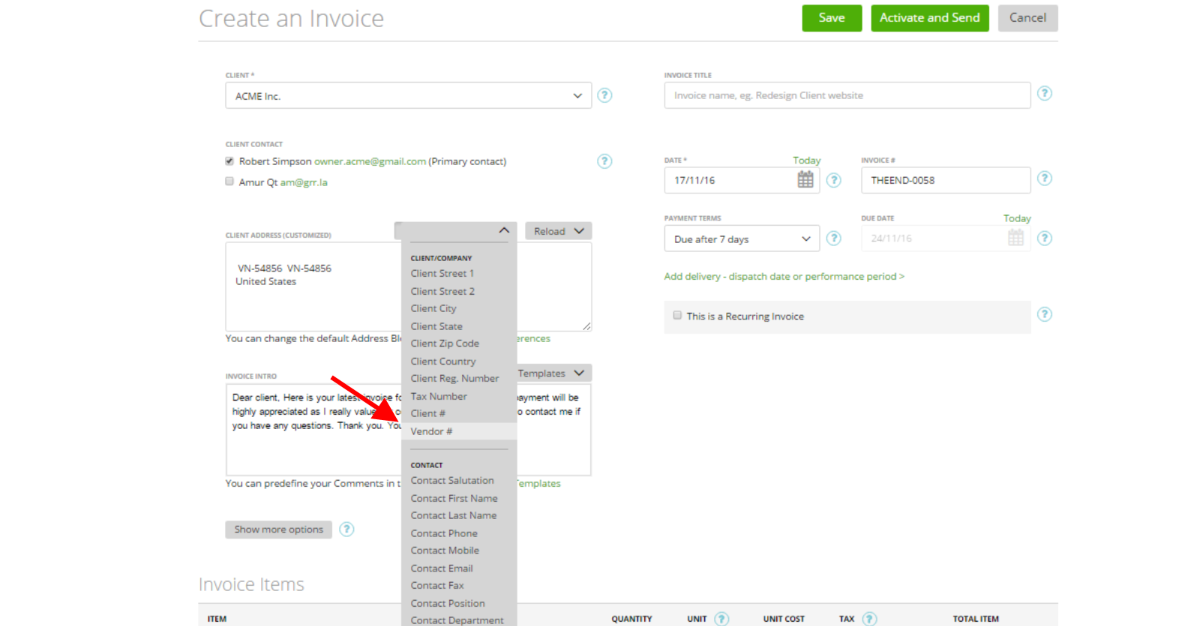
Task: Click Show more options button
Action: click(279, 529)
